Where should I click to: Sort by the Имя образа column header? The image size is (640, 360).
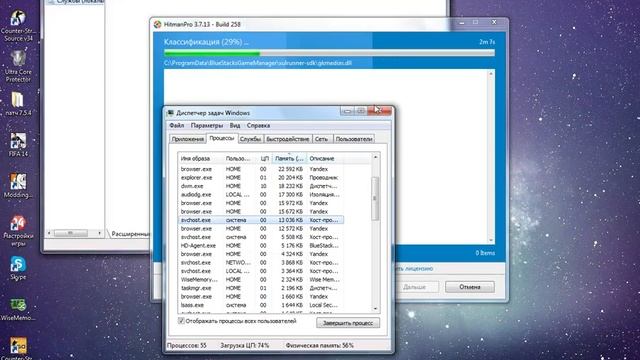click(200, 158)
